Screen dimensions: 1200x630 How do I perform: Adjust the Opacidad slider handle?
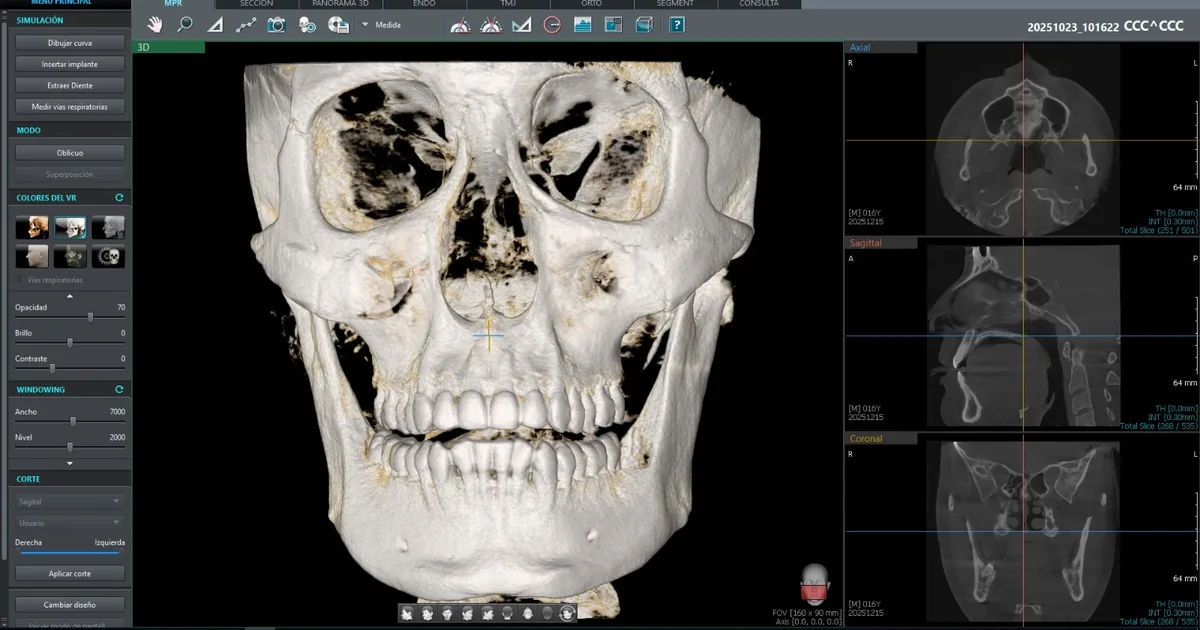(91, 317)
